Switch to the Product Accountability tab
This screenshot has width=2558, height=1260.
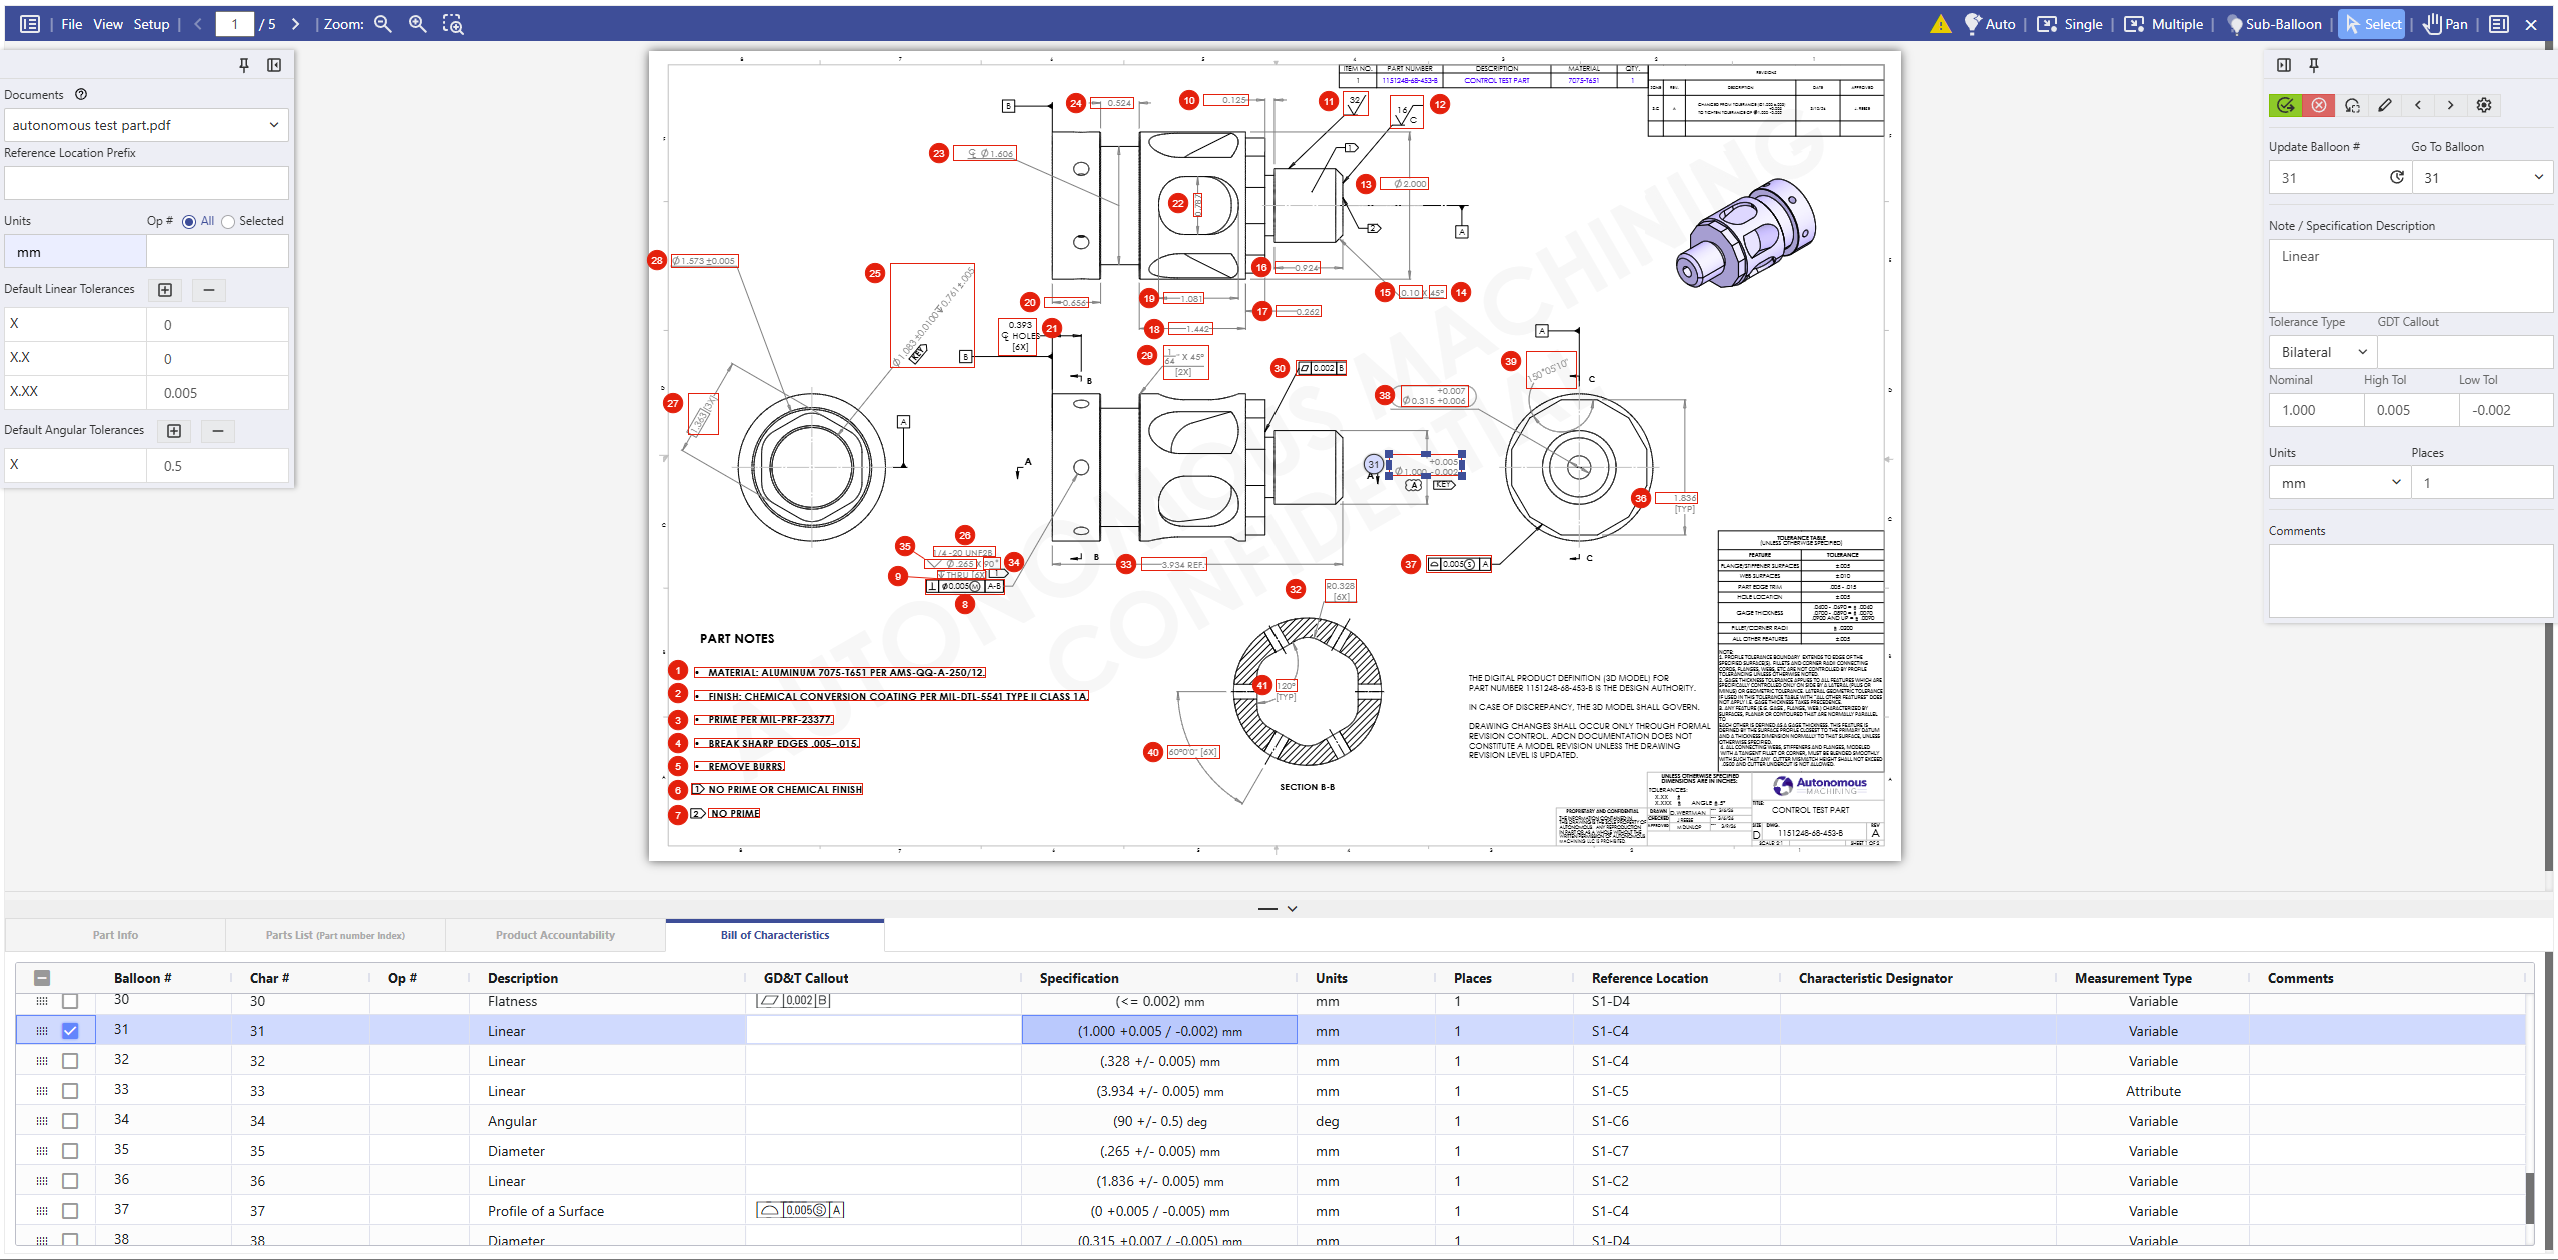[554, 934]
